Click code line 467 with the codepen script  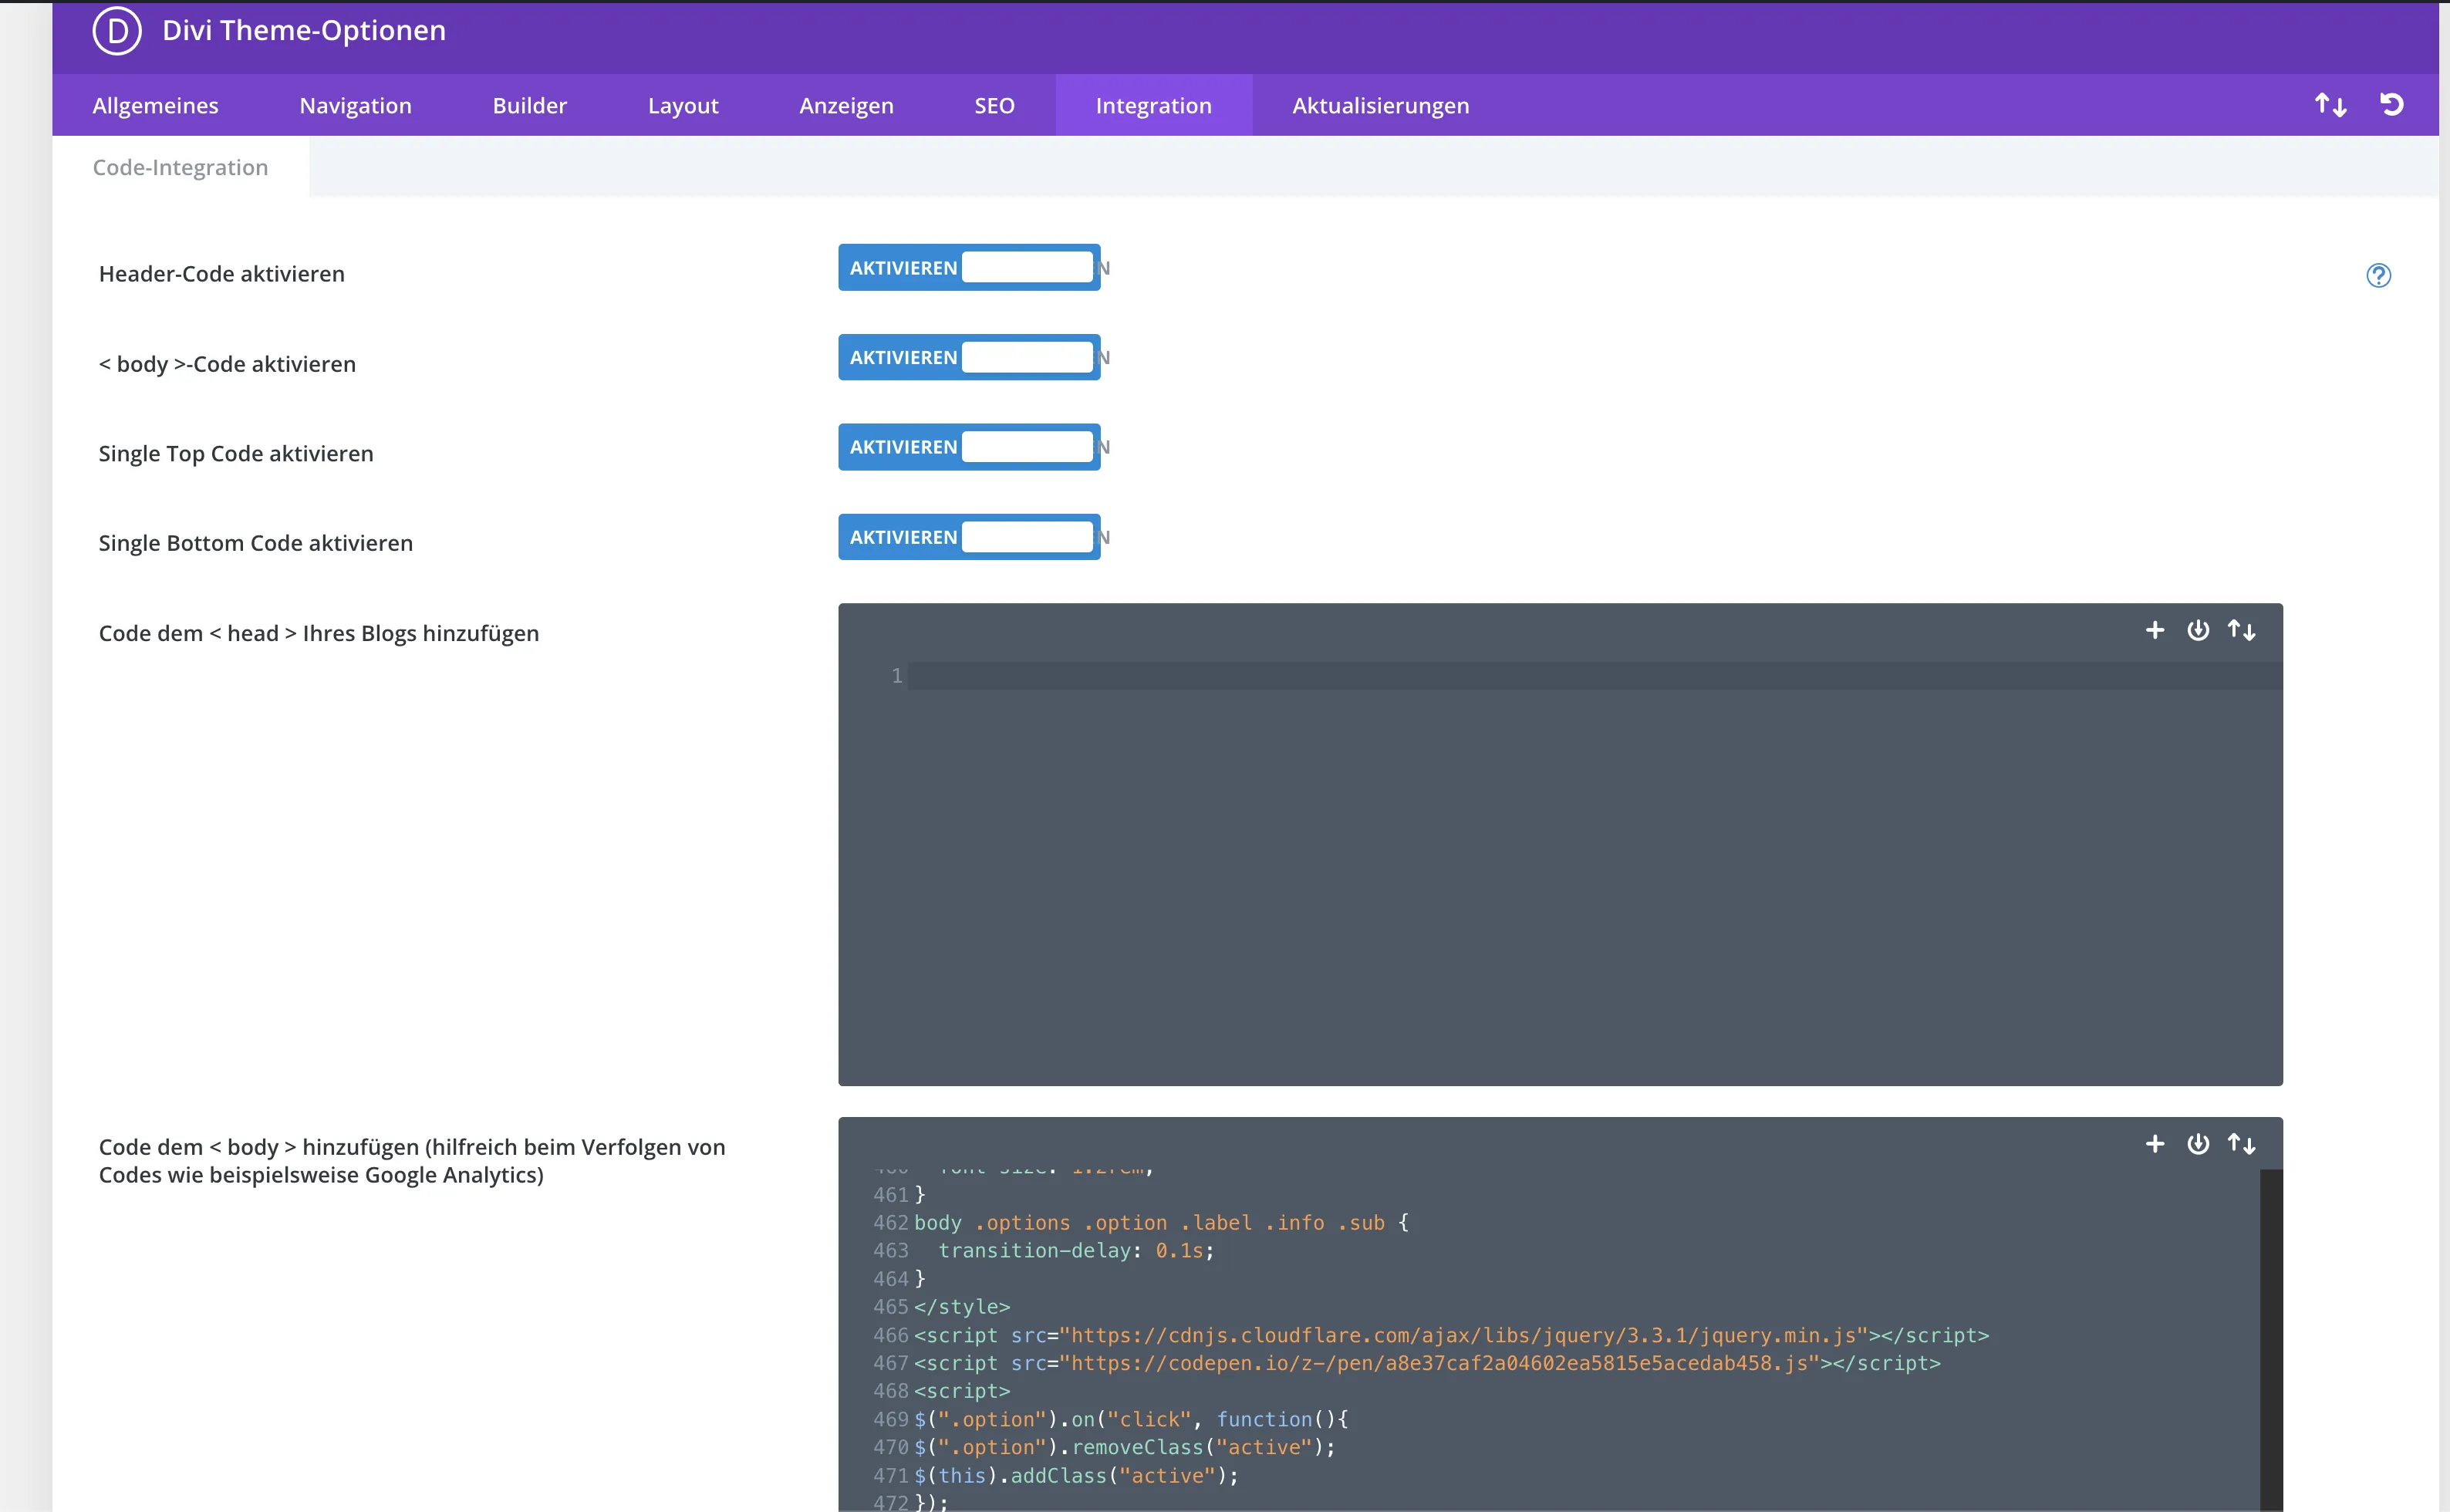(1427, 1363)
